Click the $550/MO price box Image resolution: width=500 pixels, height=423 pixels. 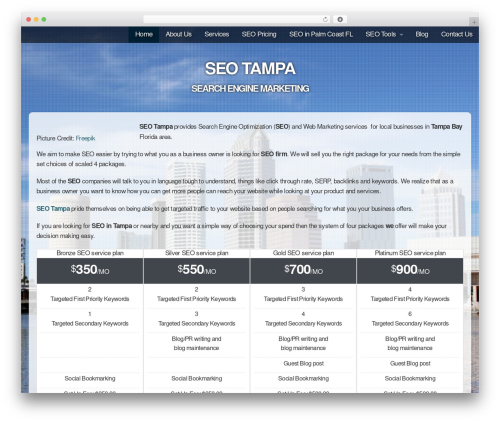[197, 270]
